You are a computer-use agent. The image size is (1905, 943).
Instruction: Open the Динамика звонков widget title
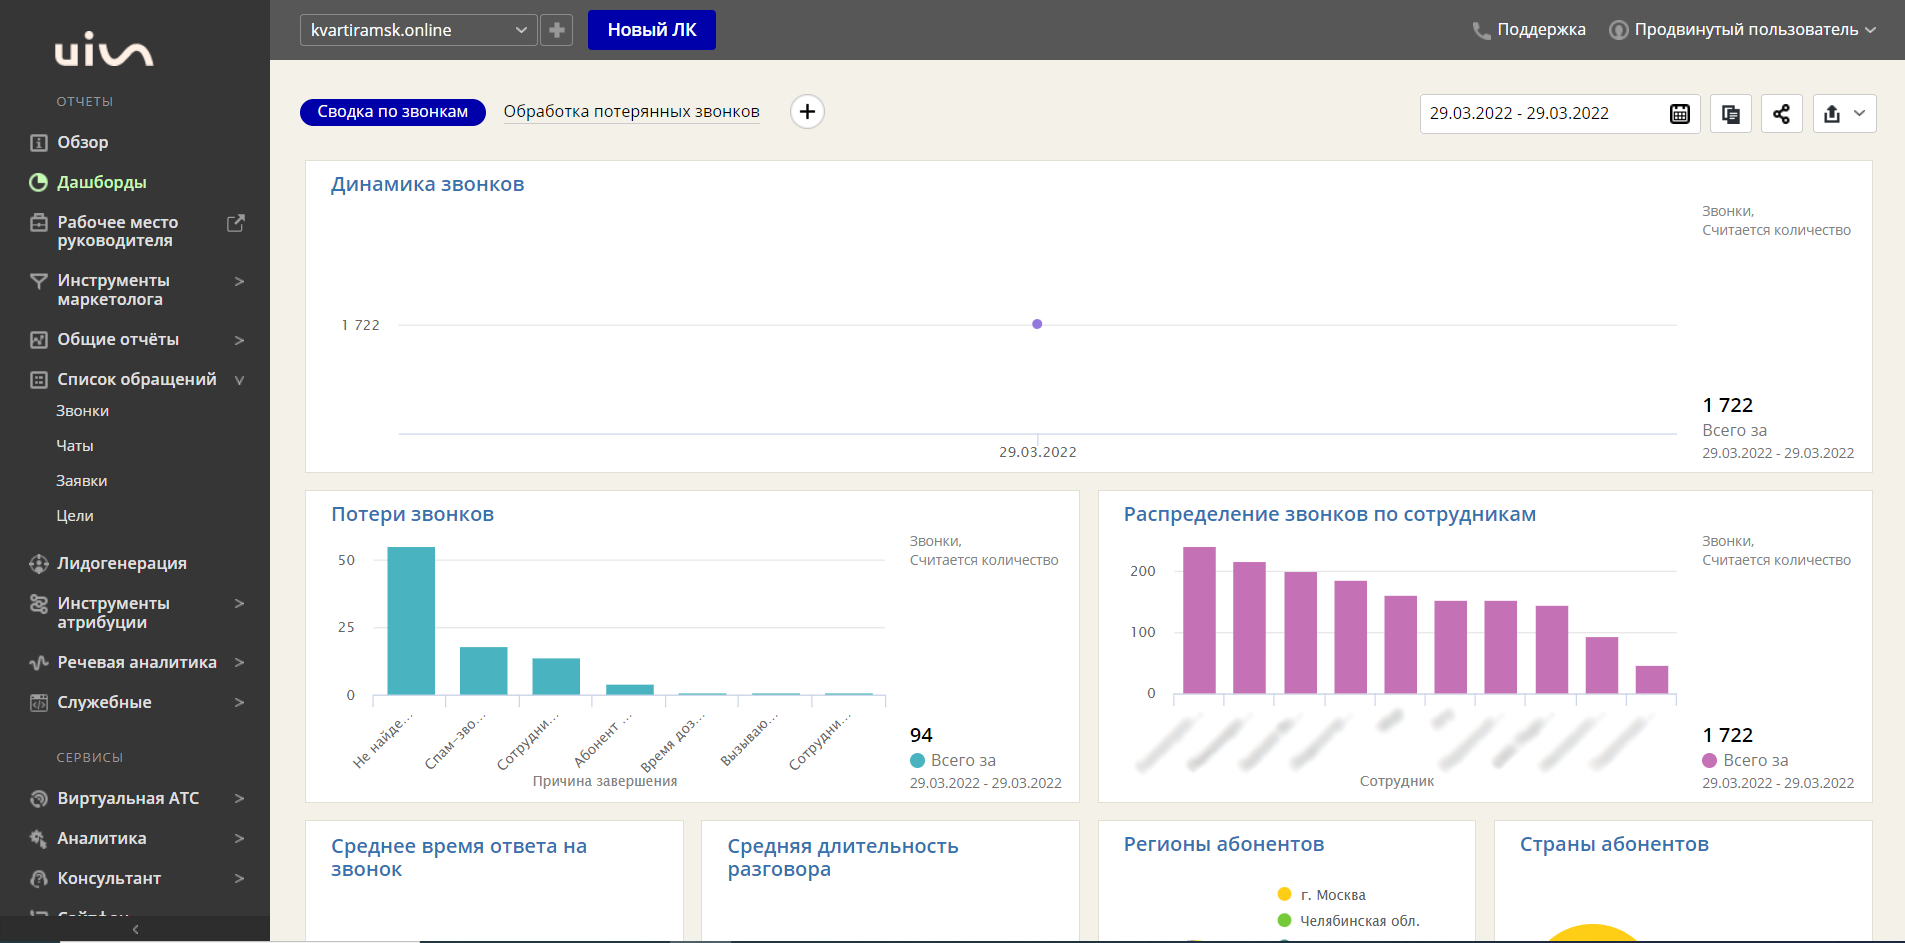pos(427,185)
